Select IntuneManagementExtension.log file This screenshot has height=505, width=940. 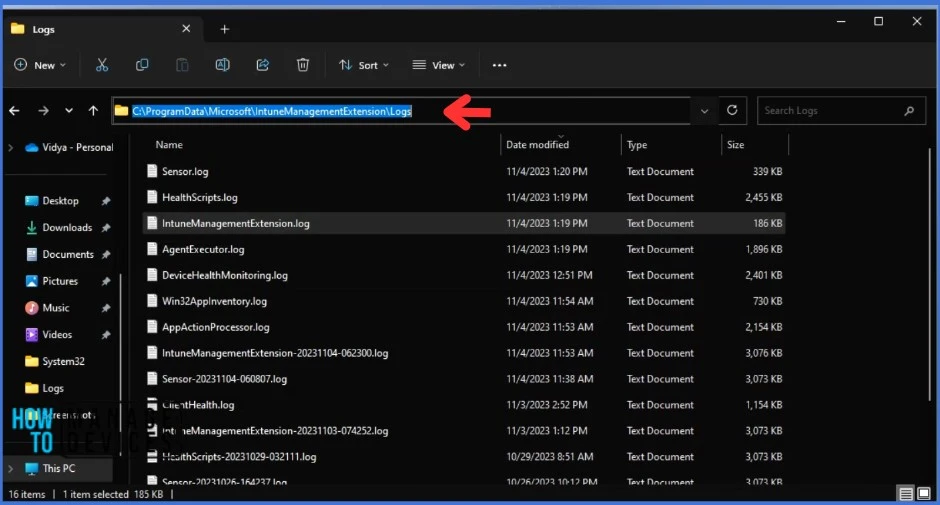(x=463, y=223)
